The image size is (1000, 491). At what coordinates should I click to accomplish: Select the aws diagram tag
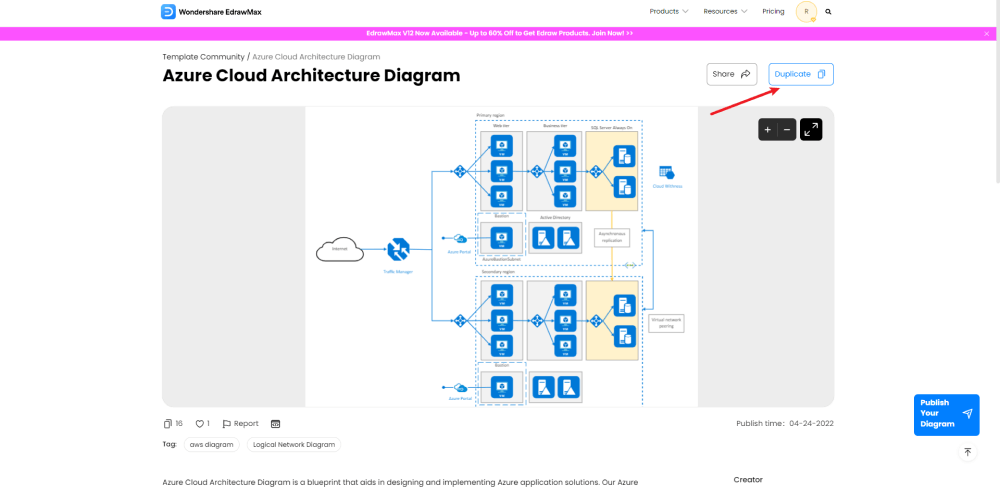coord(212,444)
